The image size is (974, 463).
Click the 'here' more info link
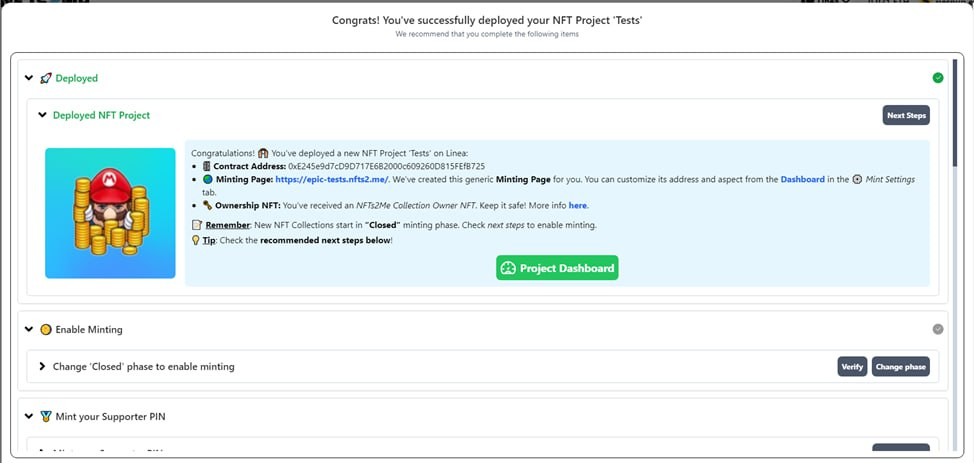pyautogui.click(x=578, y=205)
